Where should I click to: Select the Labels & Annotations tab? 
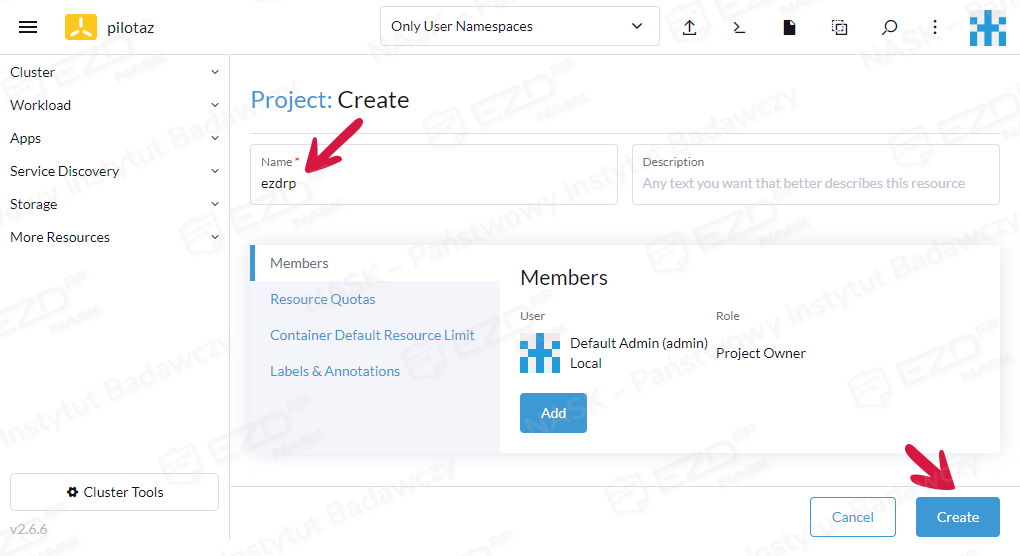coord(335,371)
